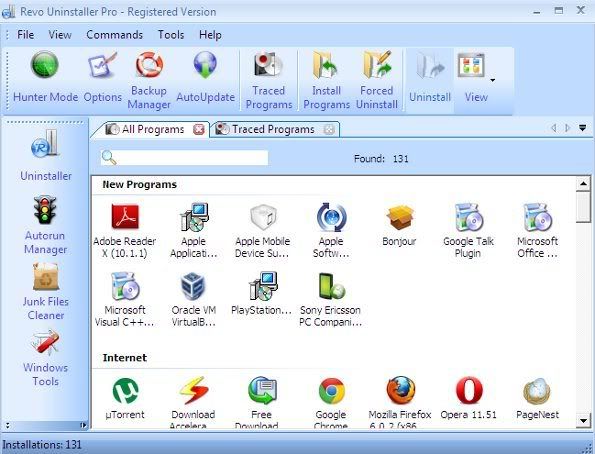Image resolution: width=595 pixels, height=454 pixels.
Task: Select Sony Ericsson PC Companion
Action: 330,300
